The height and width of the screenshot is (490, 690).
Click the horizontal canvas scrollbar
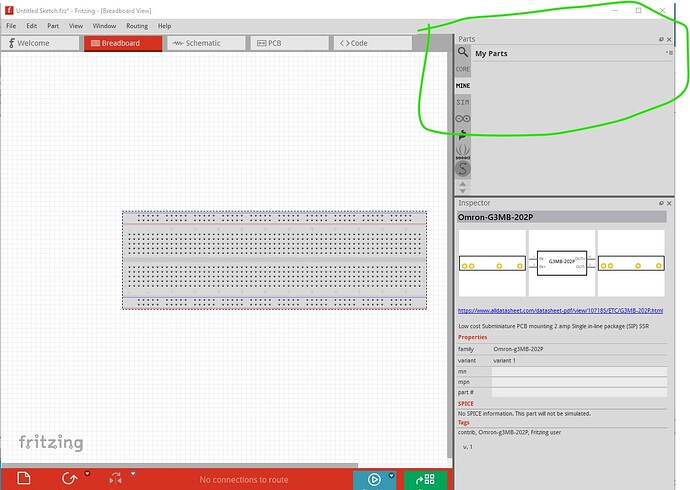coord(180,465)
